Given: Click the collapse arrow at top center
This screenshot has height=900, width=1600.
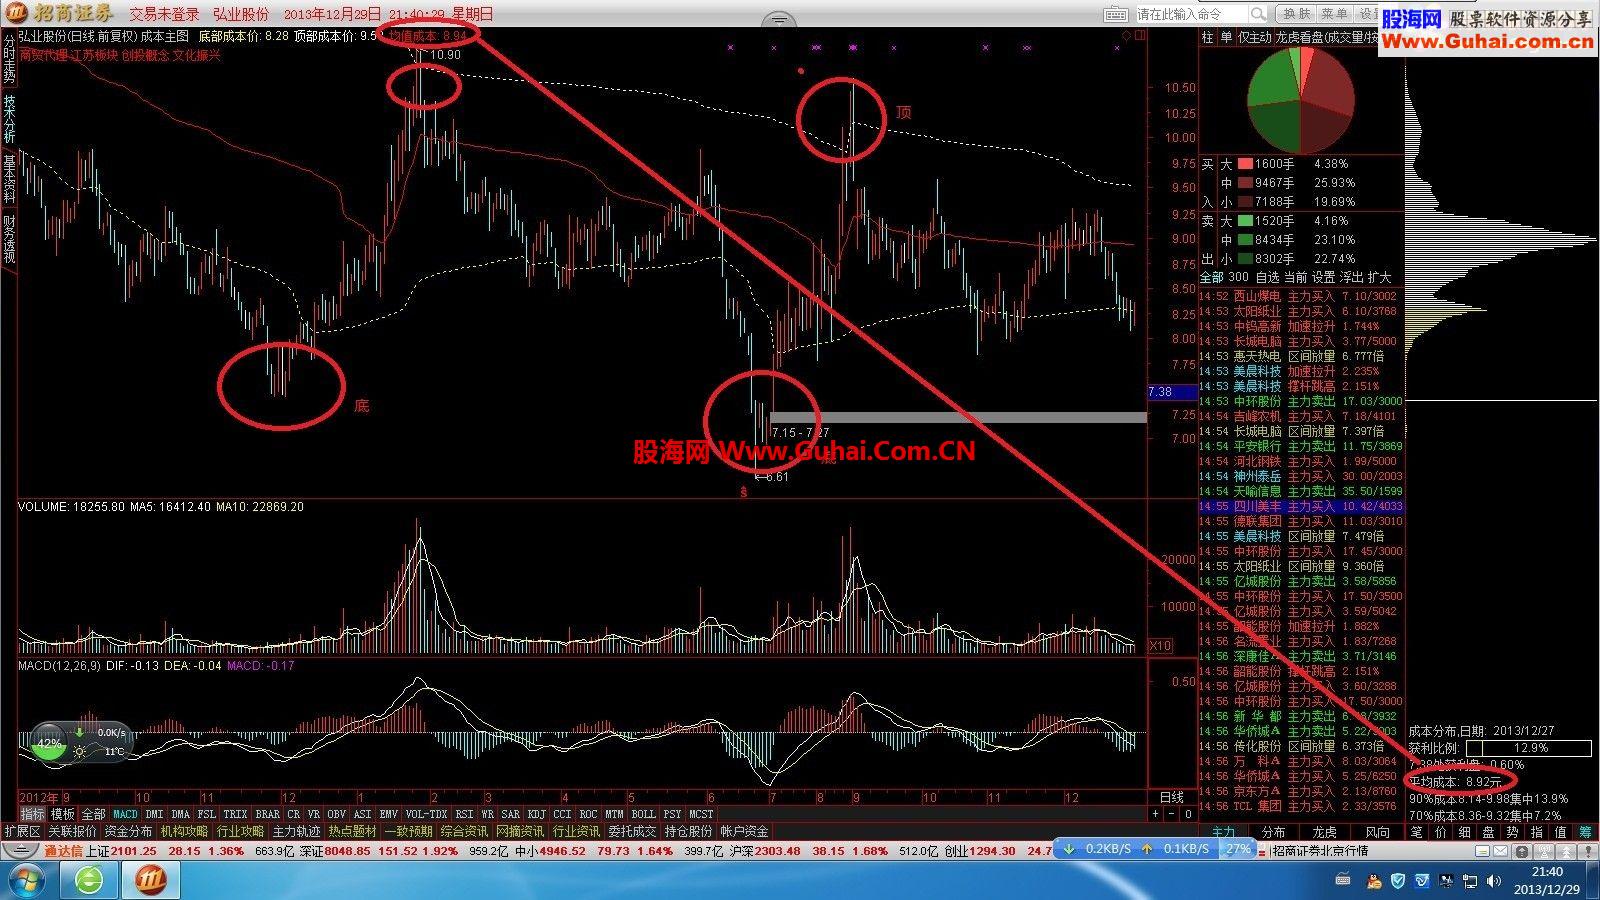Looking at the screenshot, I should click(779, 19).
